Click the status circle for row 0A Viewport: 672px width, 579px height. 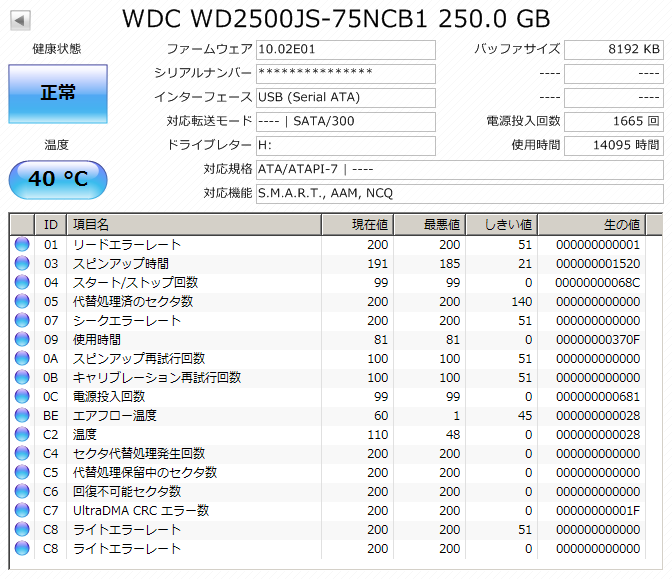click(22, 358)
